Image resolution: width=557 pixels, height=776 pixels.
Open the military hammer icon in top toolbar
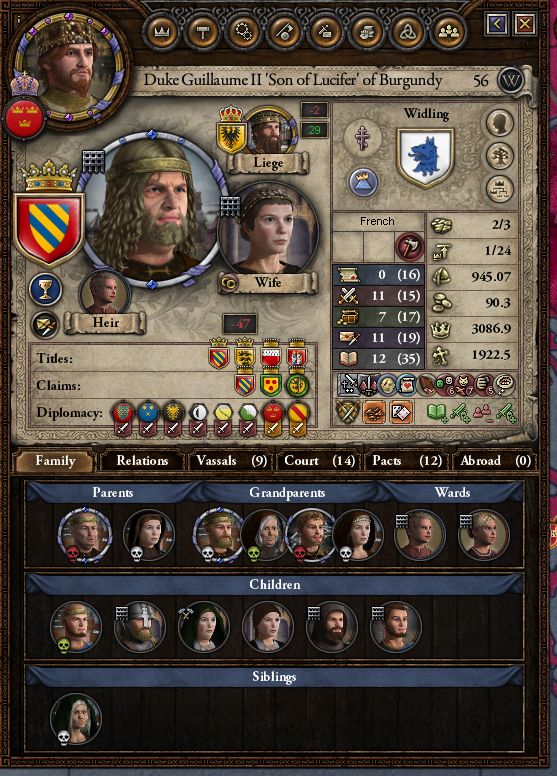(203, 32)
